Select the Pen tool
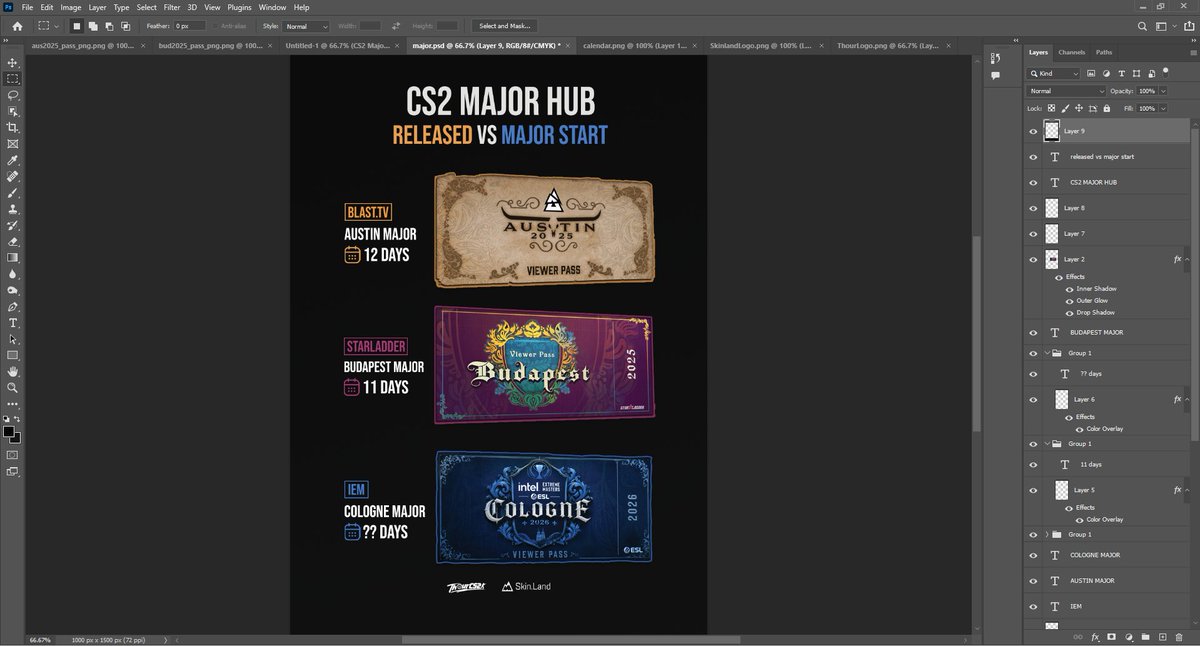Image resolution: width=1200 pixels, height=646 pixels. [13, 307]
